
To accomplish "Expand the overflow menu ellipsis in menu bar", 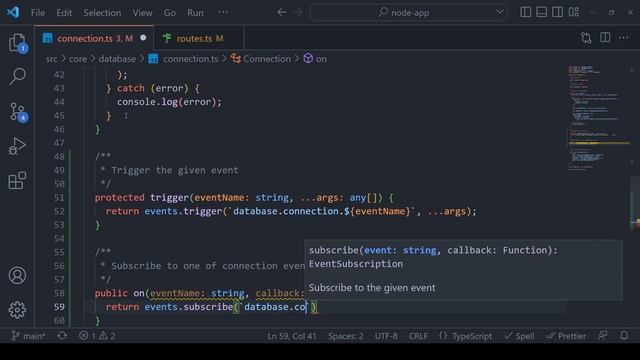I will pos(223,12).
